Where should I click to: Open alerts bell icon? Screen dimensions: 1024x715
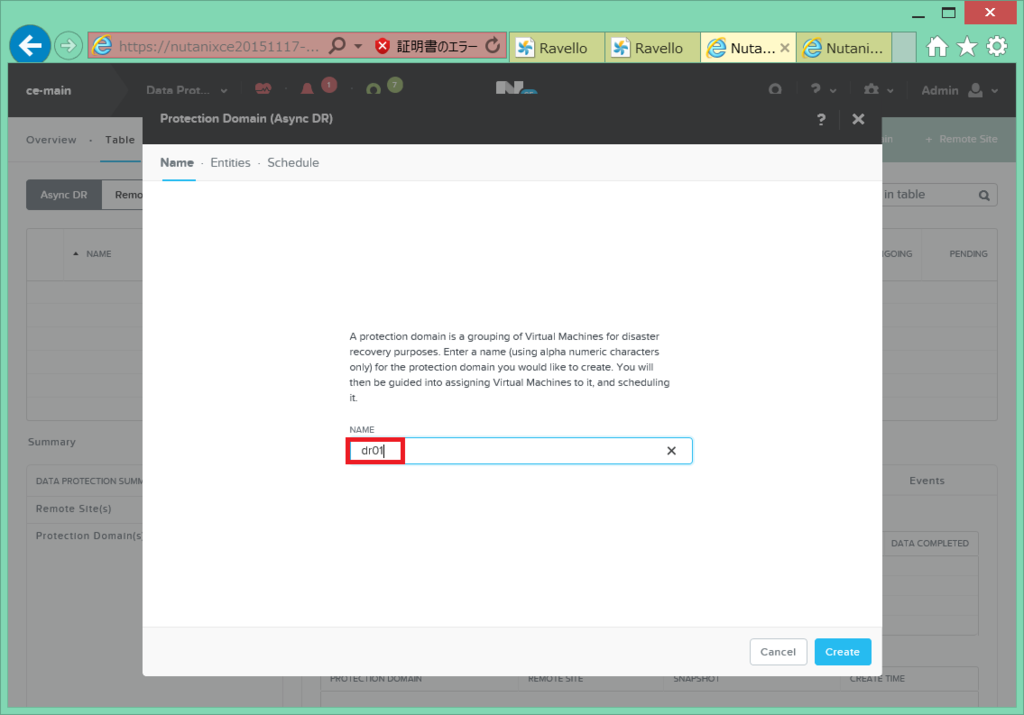307,88
